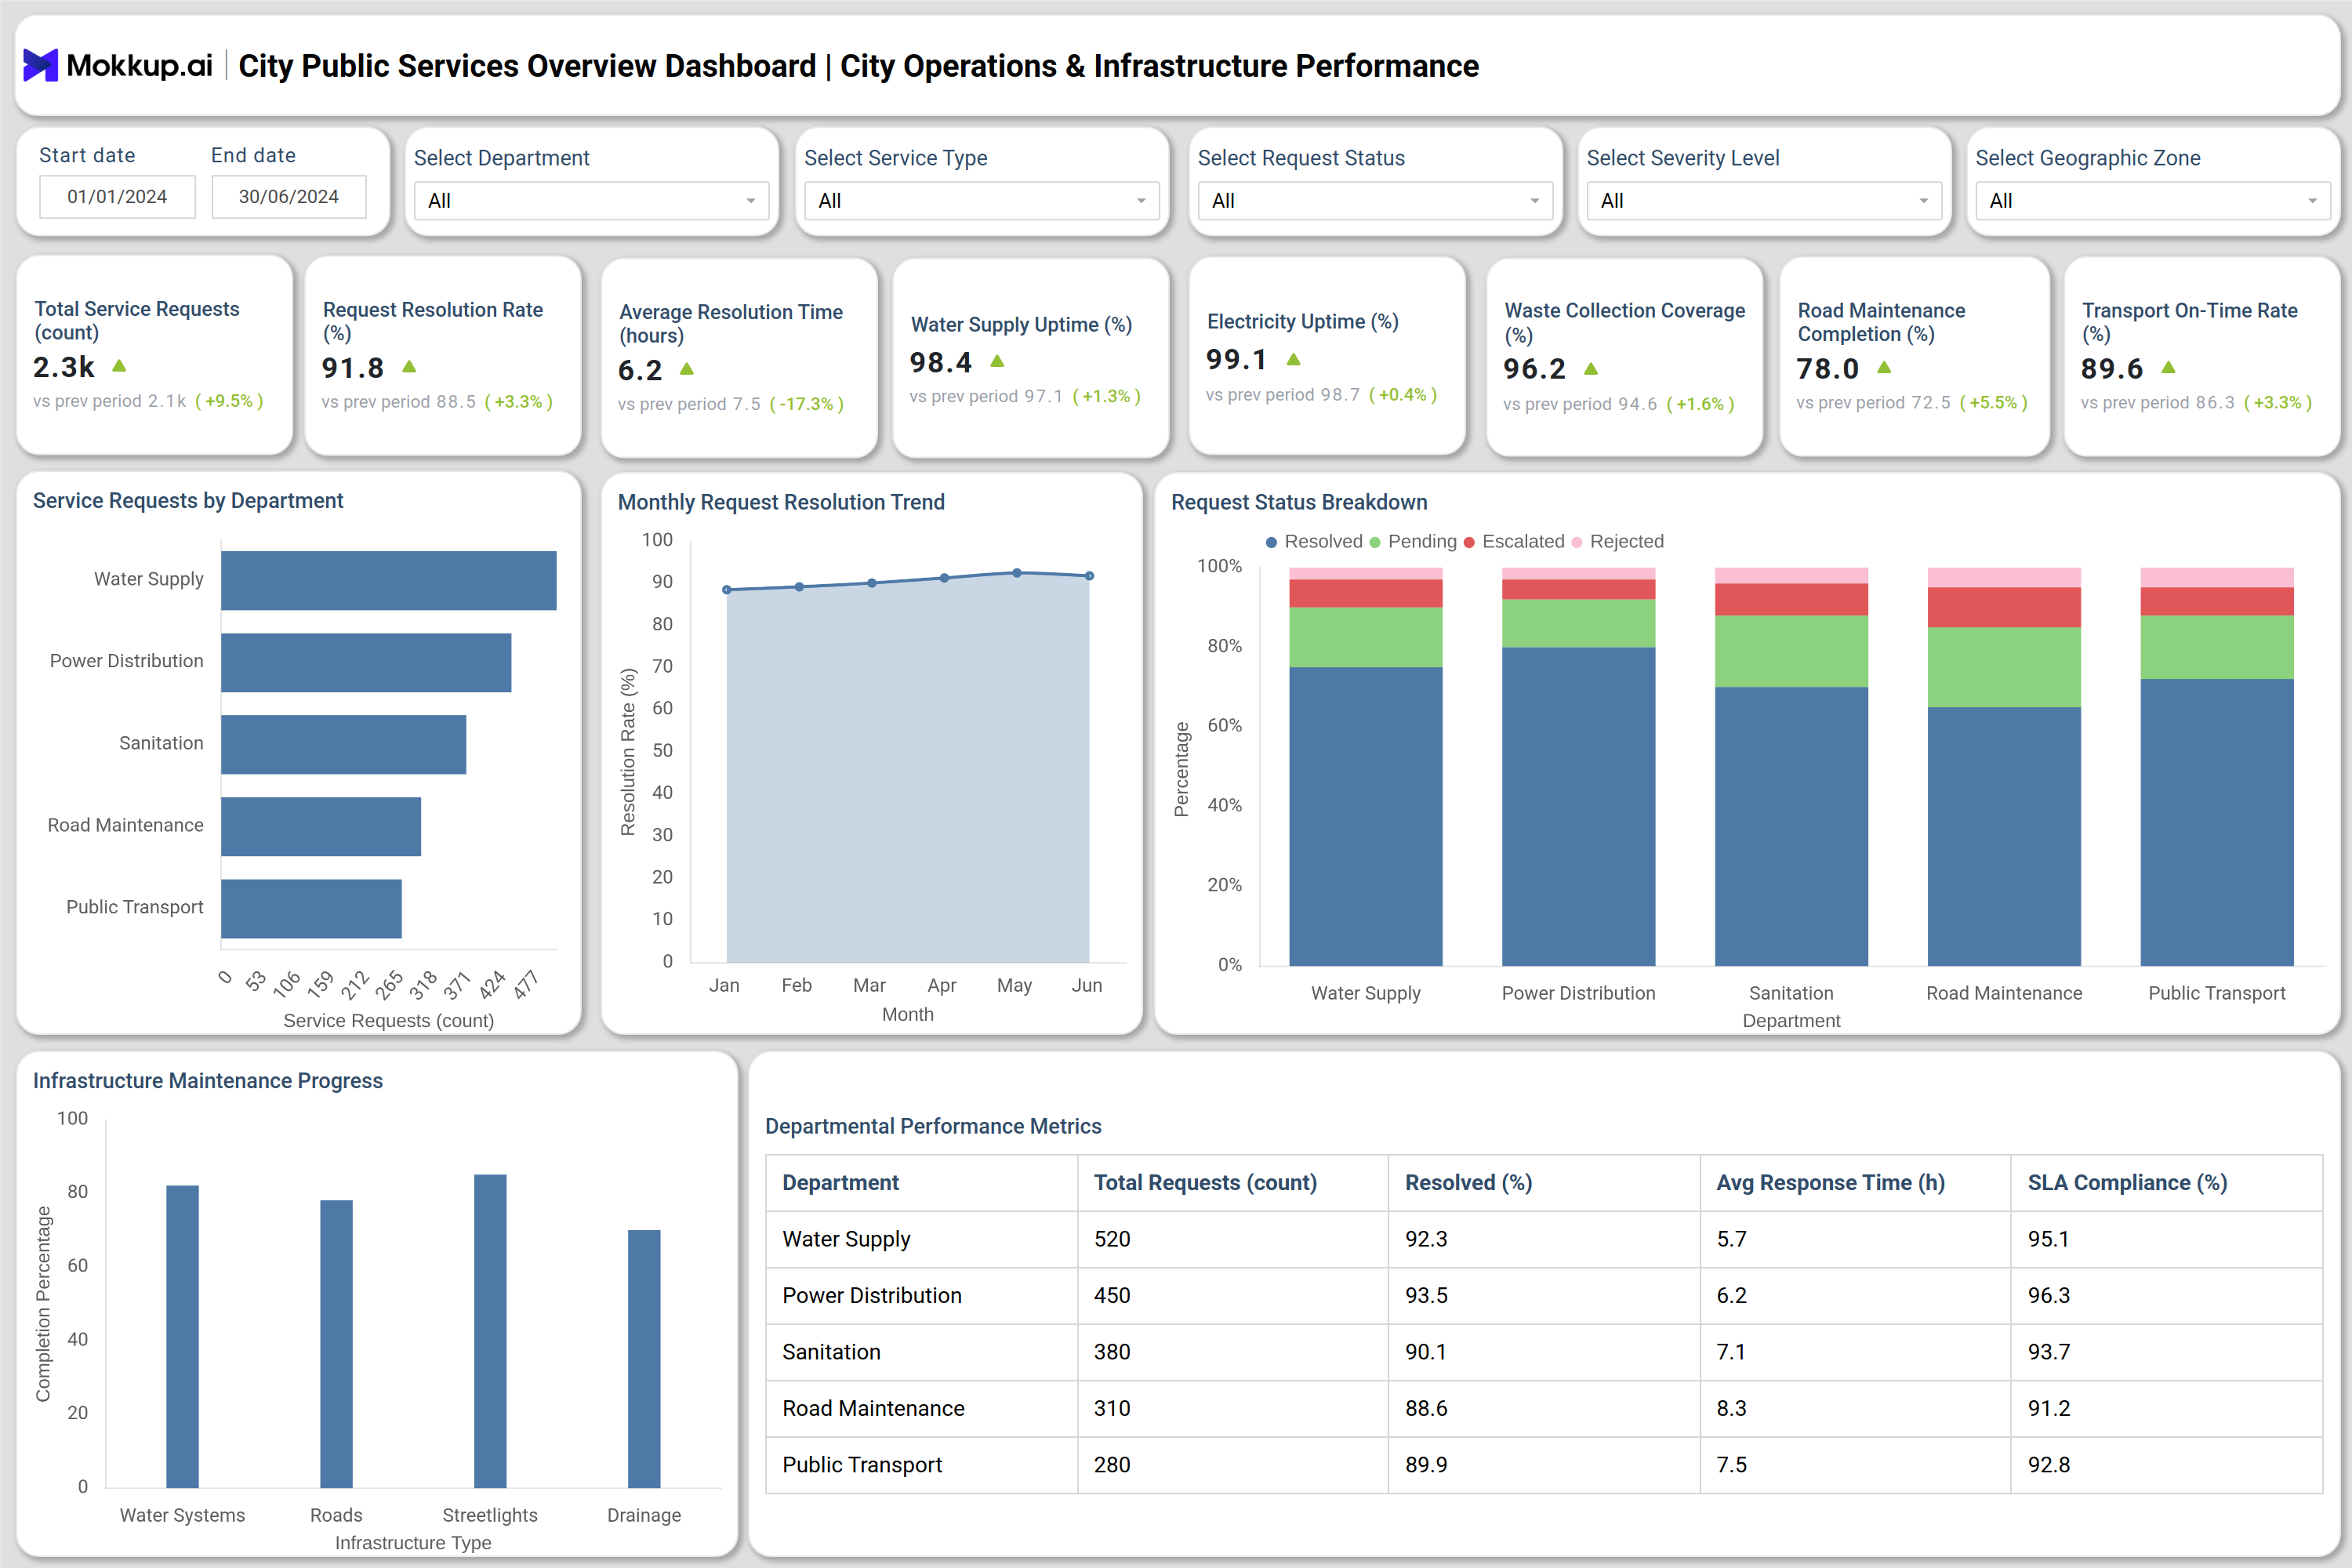Click the up arrow by Road Maintenance Completion 78.0

tap(1884, 368)
